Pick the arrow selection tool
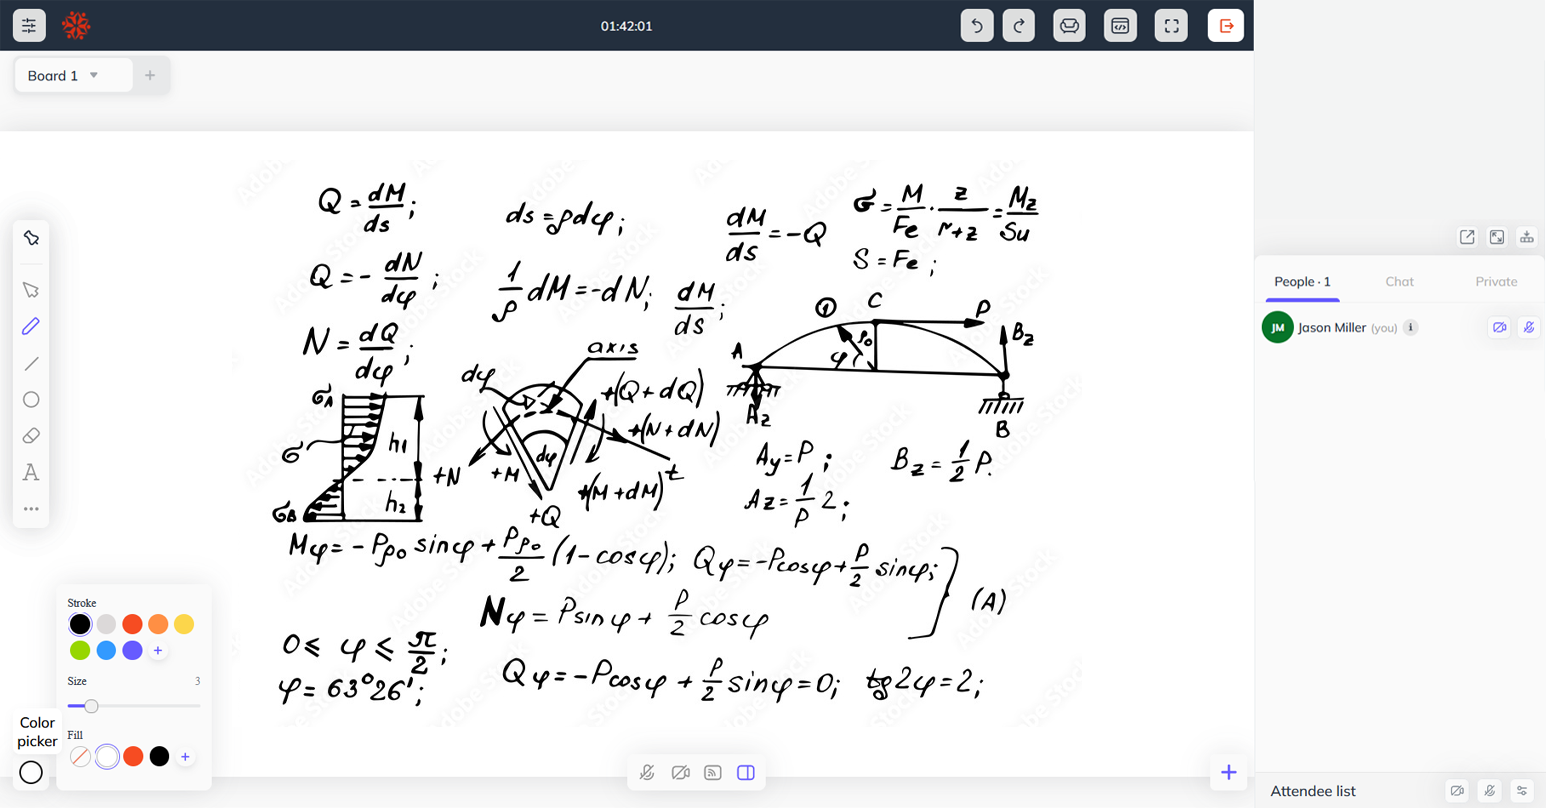 pos(31,290)
